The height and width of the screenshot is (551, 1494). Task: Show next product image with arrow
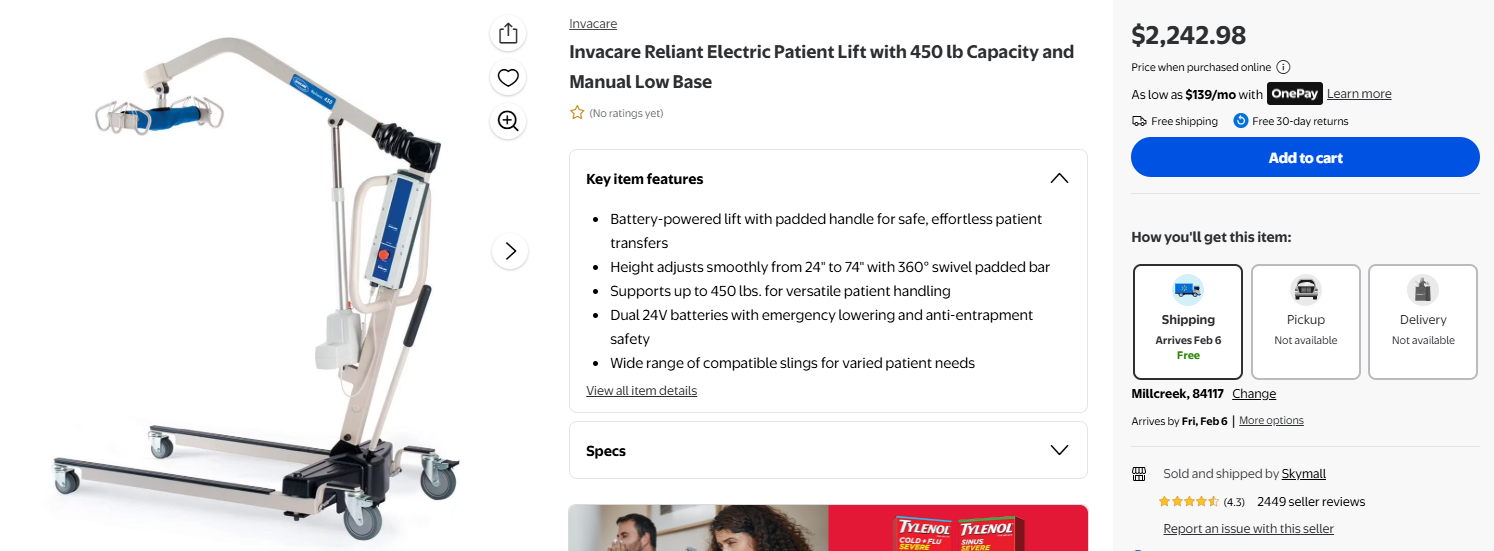pyautogui.click(x=510, y=251)
